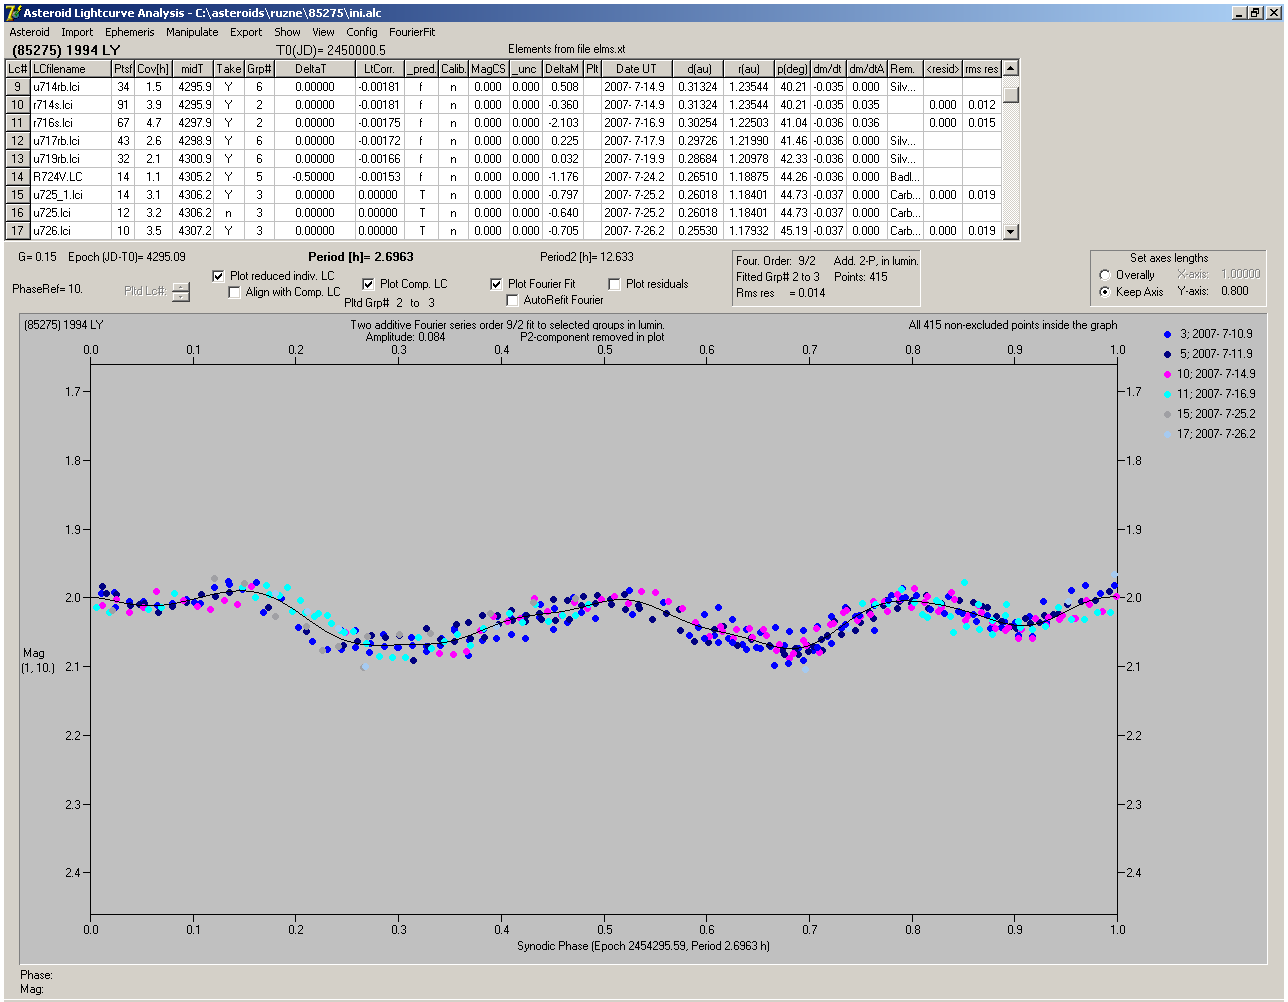Click the Rms res = 0.014 readout
This screenshot has width=1288, height=1002.
(780, 293)
